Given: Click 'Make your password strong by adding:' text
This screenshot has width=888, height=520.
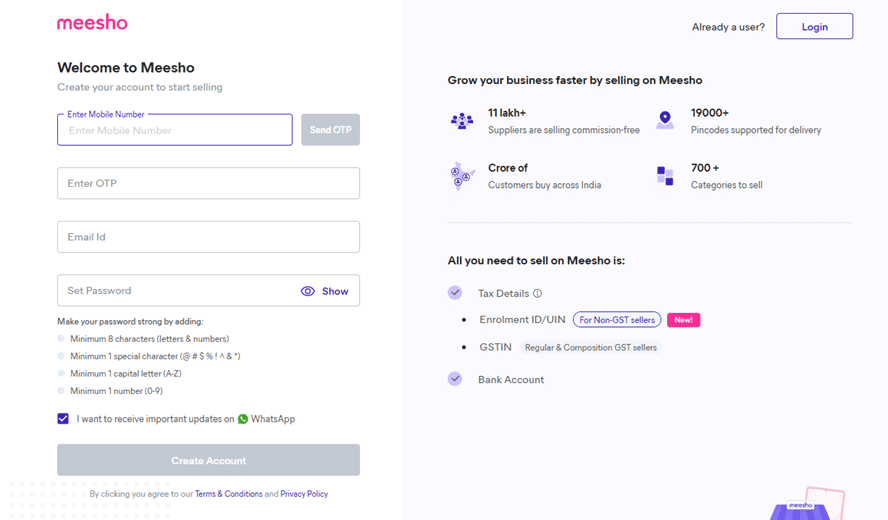Looking at the screenshot, I should pos(130,321).
